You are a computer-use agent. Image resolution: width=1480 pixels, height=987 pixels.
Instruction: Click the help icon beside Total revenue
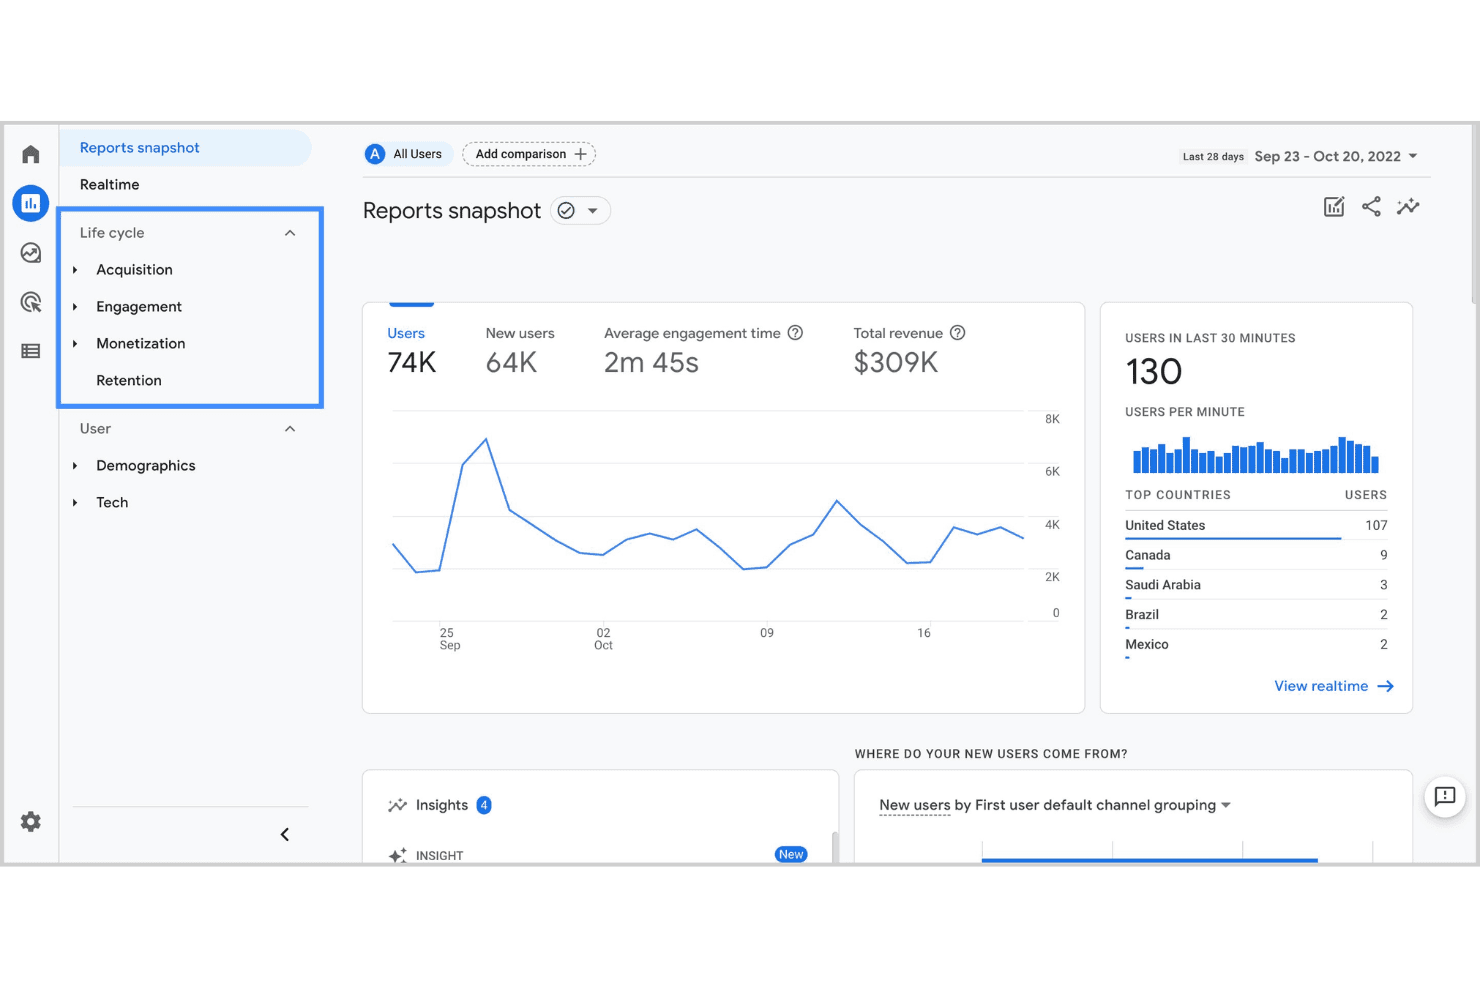[957, 333]
